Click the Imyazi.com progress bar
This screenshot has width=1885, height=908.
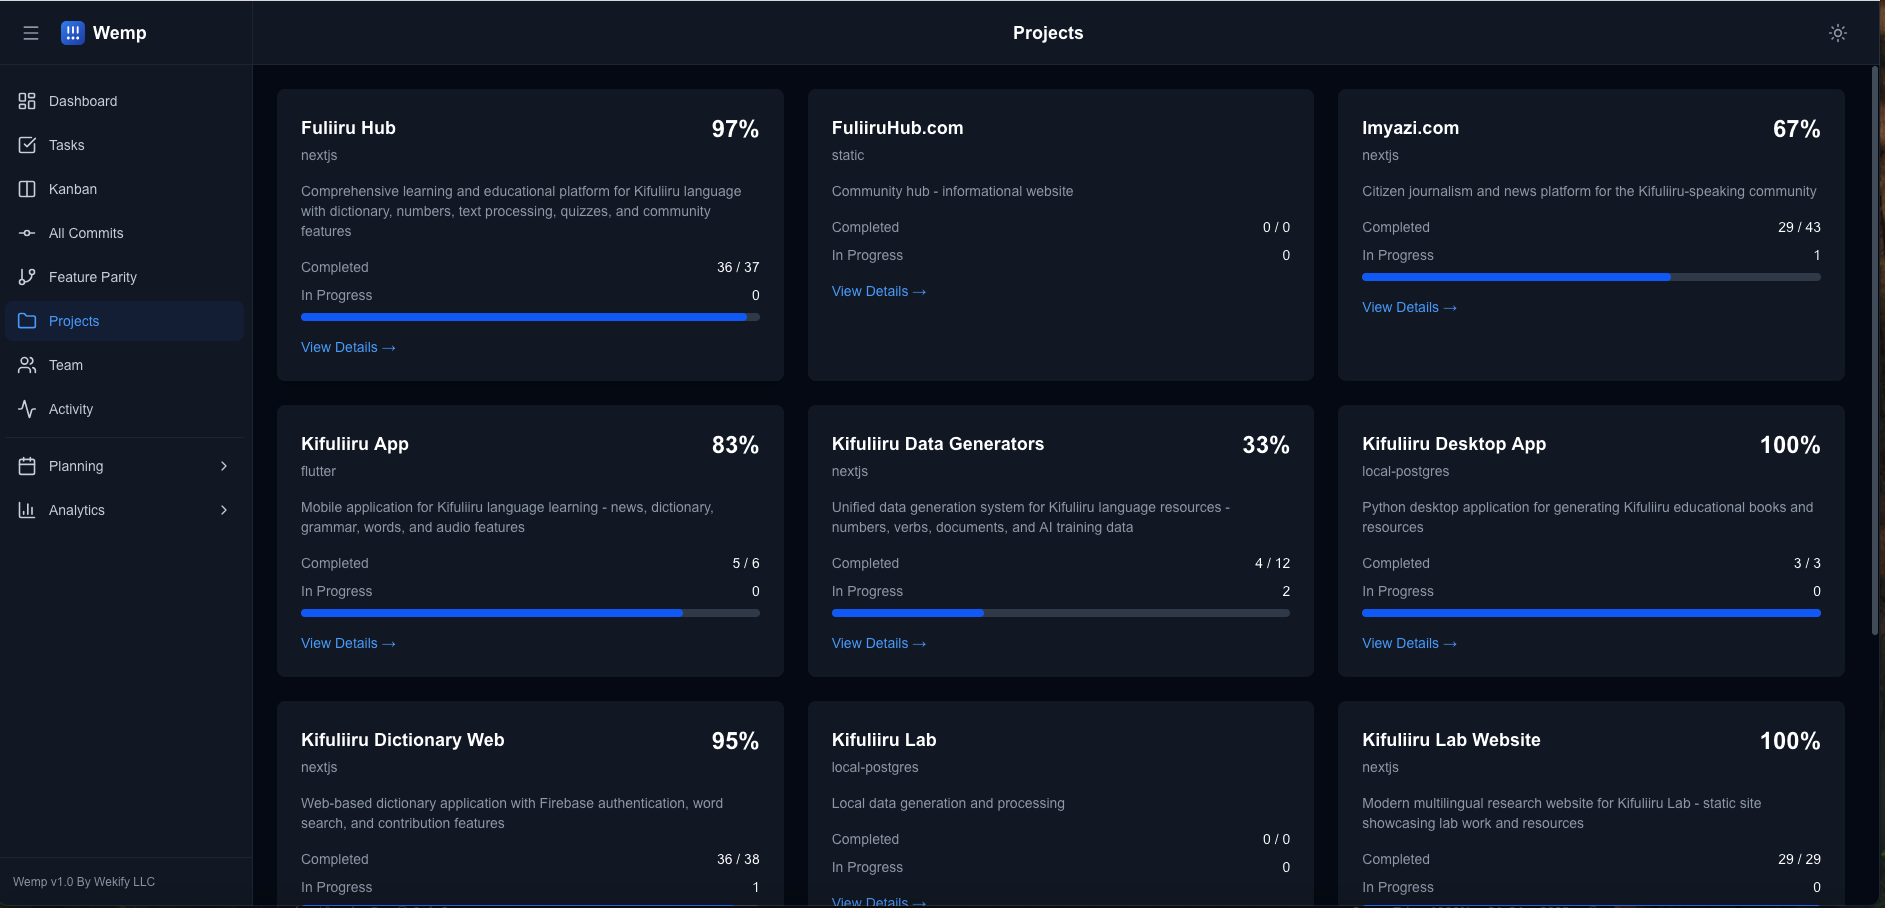(x=1591, y=277)
